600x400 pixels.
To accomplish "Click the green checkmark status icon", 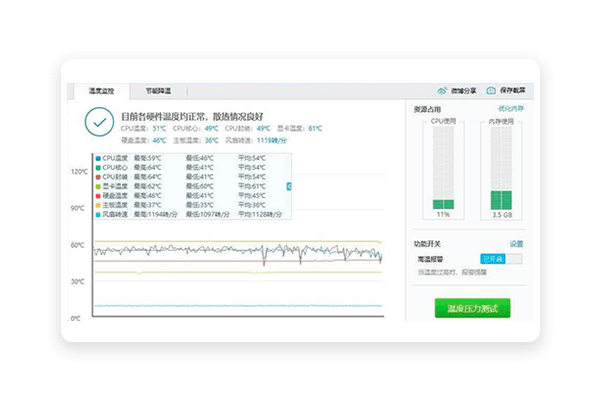I will tap(98, 121).
